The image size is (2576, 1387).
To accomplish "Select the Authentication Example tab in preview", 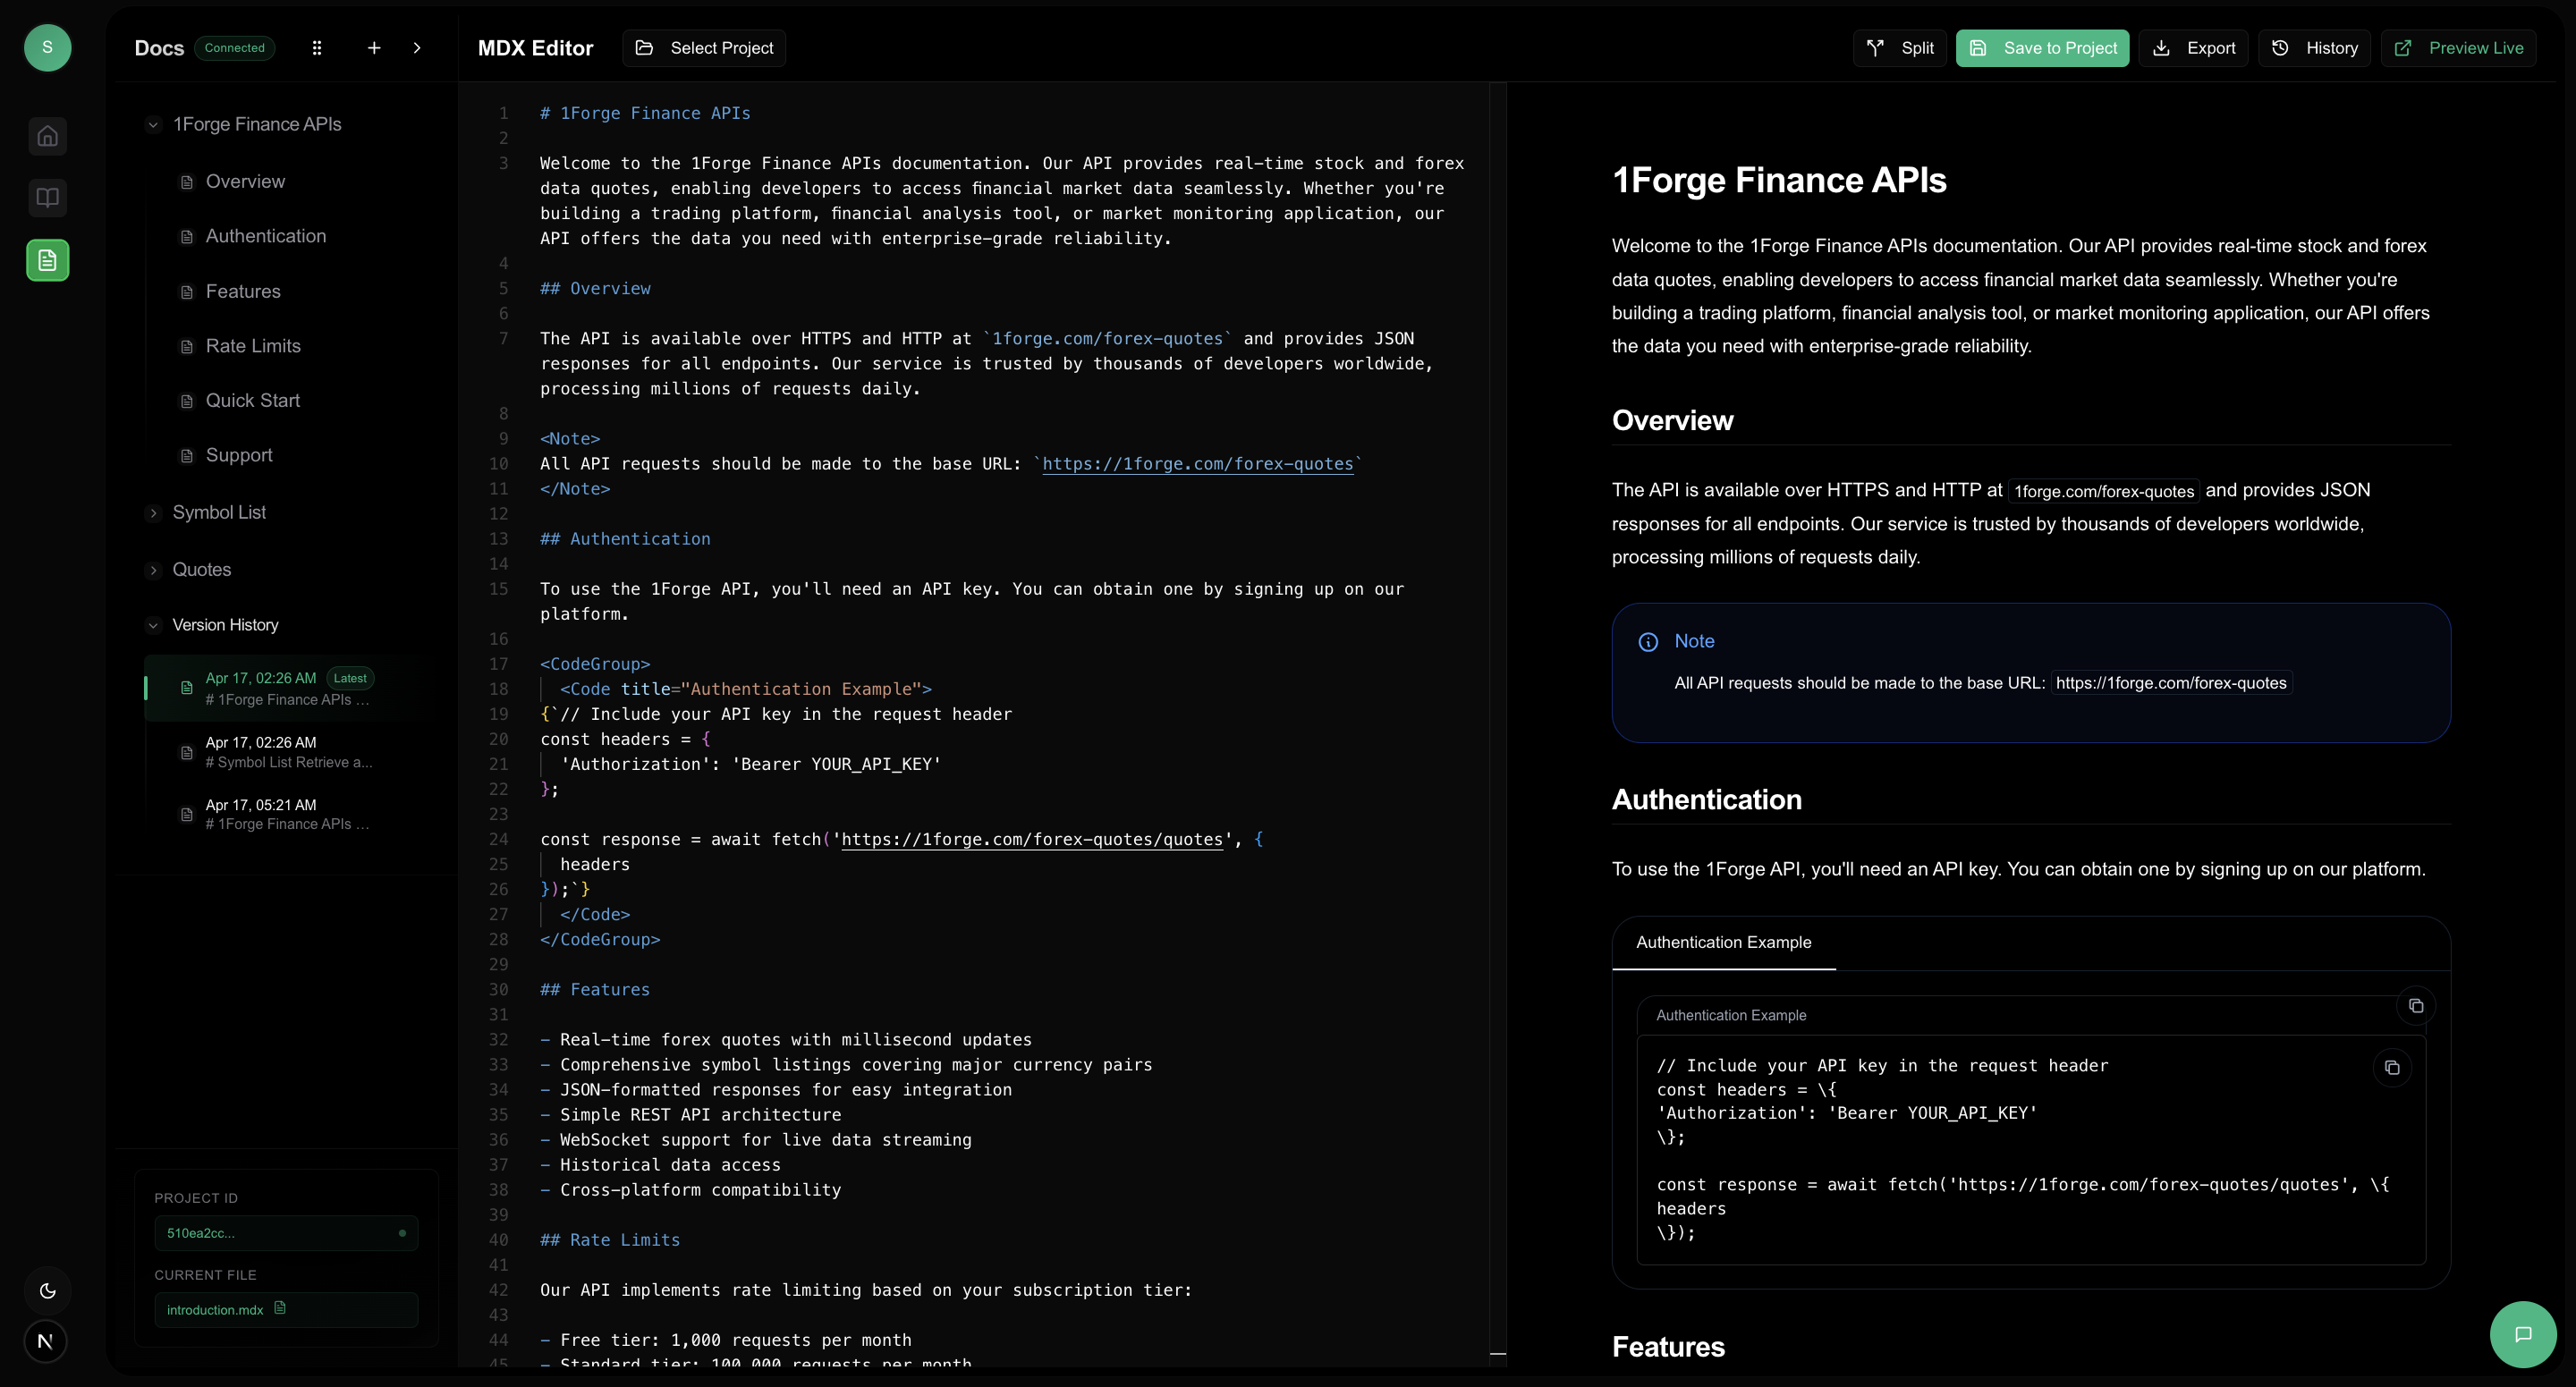I will coord(1723,942).
